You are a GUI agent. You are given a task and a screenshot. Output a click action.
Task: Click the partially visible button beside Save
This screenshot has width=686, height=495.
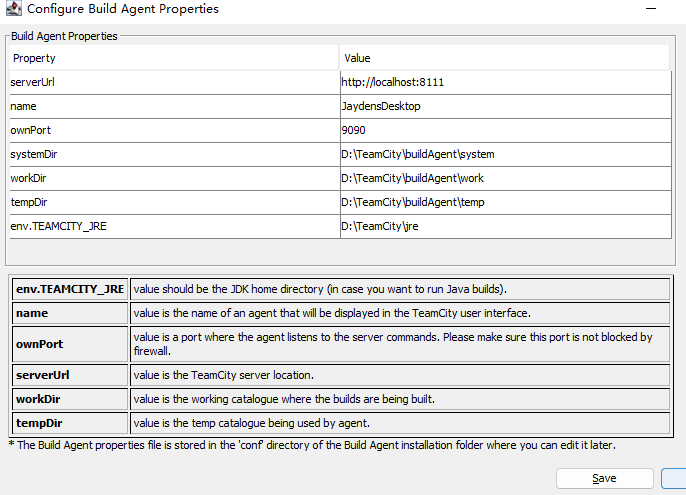[x=674, y=478]
